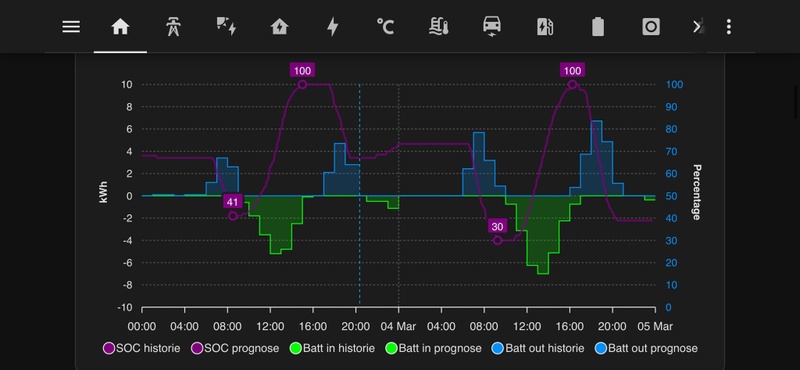Toggle the SOC historie legend series
Image resolution: width=800 pixels, height=370 pixels.
point(142,349)
